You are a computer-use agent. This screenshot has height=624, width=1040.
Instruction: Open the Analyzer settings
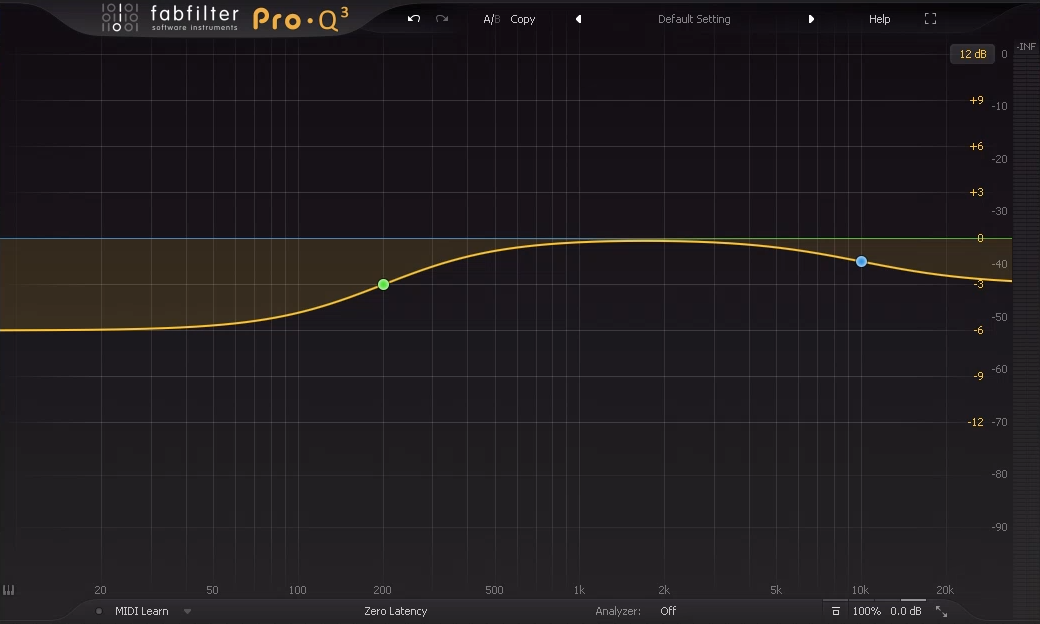point(618,611)
